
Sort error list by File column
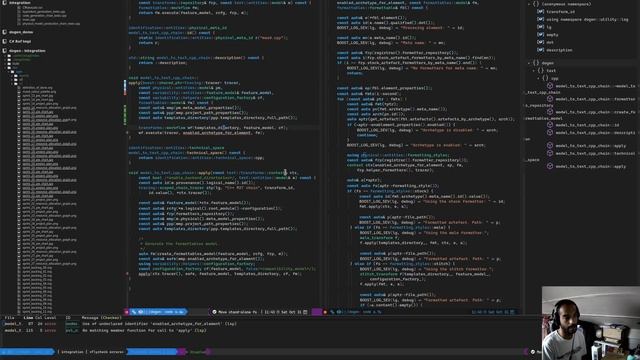pyautogui.click(x=9, y=318)
